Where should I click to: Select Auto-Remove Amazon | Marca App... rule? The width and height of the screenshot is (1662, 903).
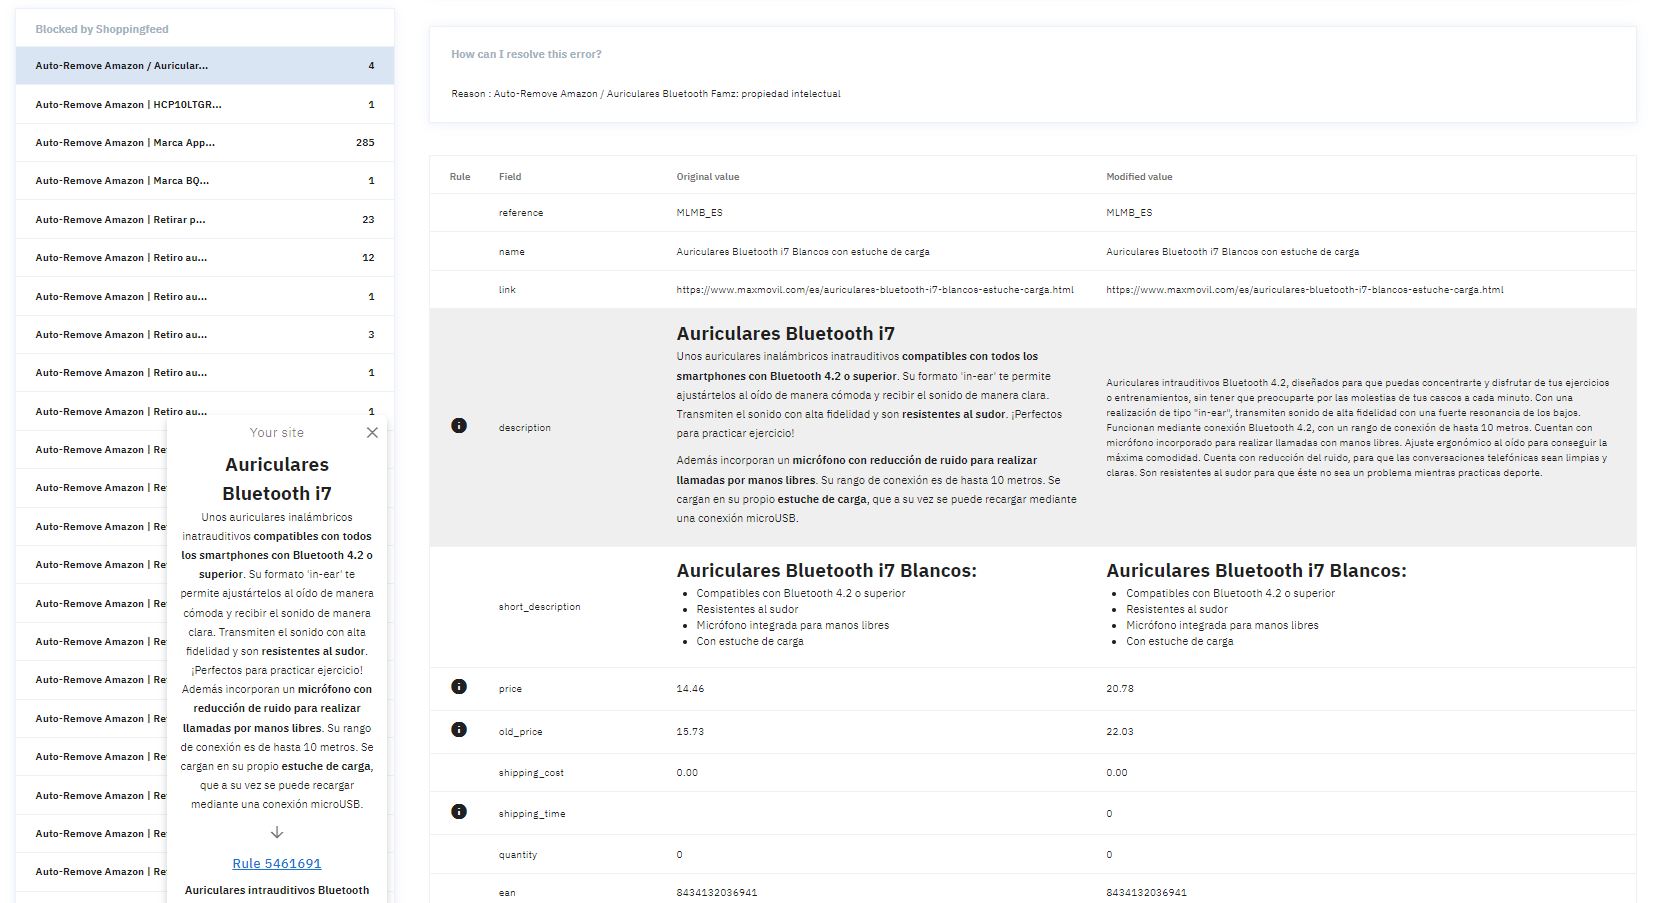(205, 143)
